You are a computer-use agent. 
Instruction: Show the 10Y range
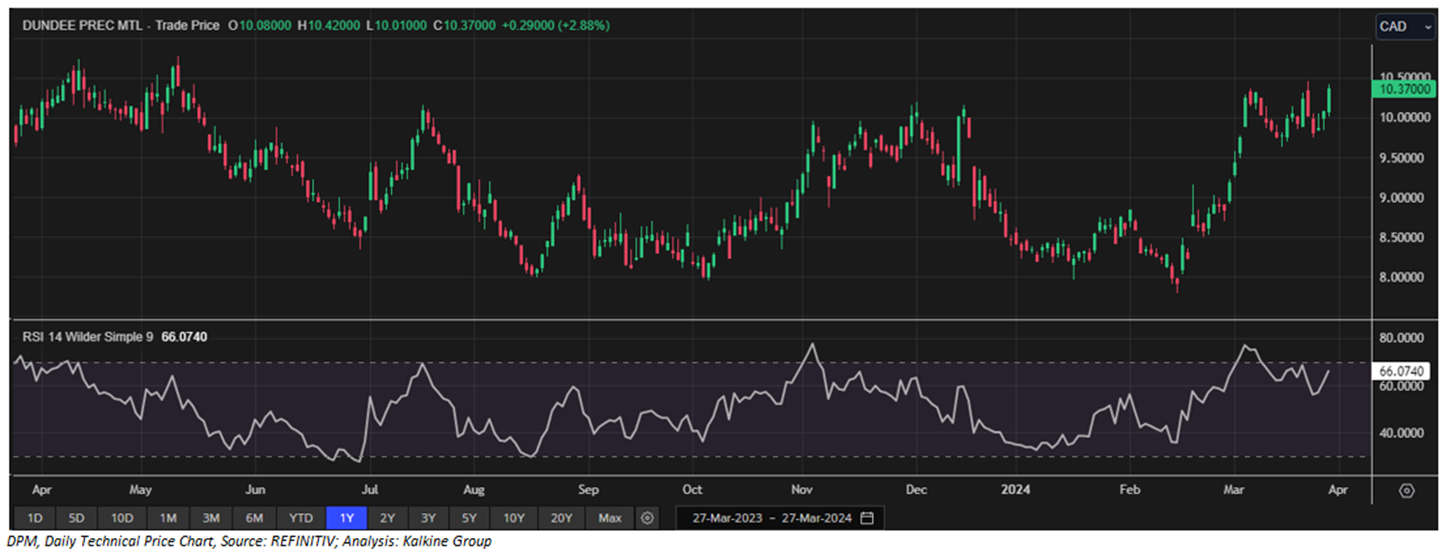(514, 518)
